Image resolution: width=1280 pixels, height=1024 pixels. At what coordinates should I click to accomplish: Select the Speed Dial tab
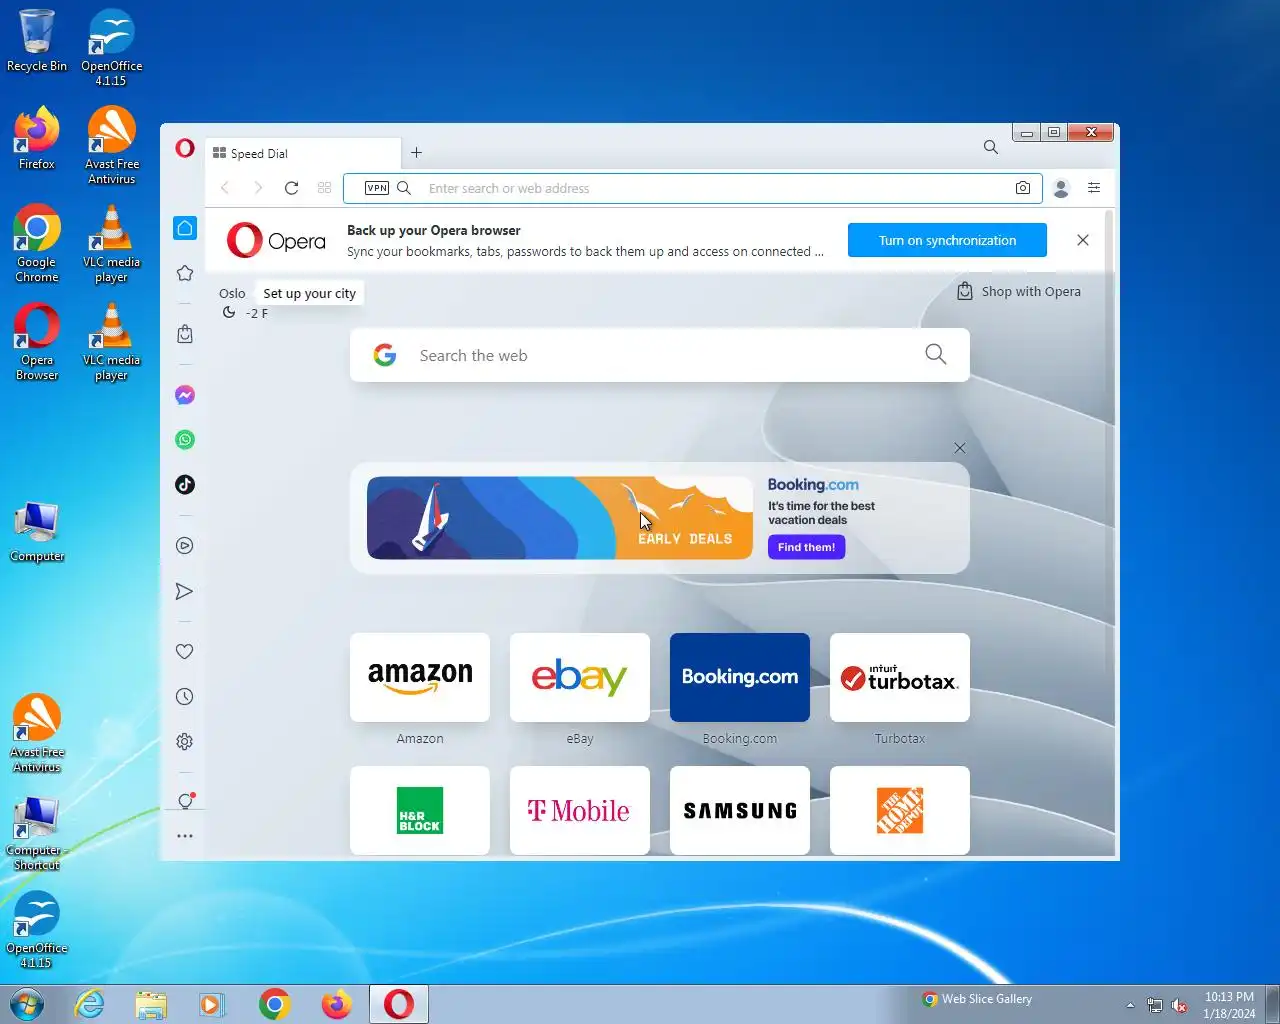pos(303,153)
